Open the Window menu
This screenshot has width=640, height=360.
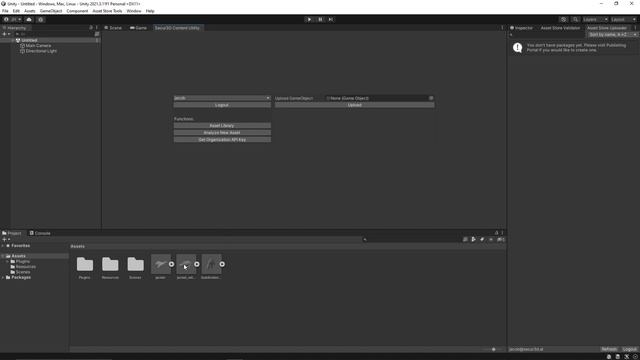pyautogui.click(x=133, y=11)
